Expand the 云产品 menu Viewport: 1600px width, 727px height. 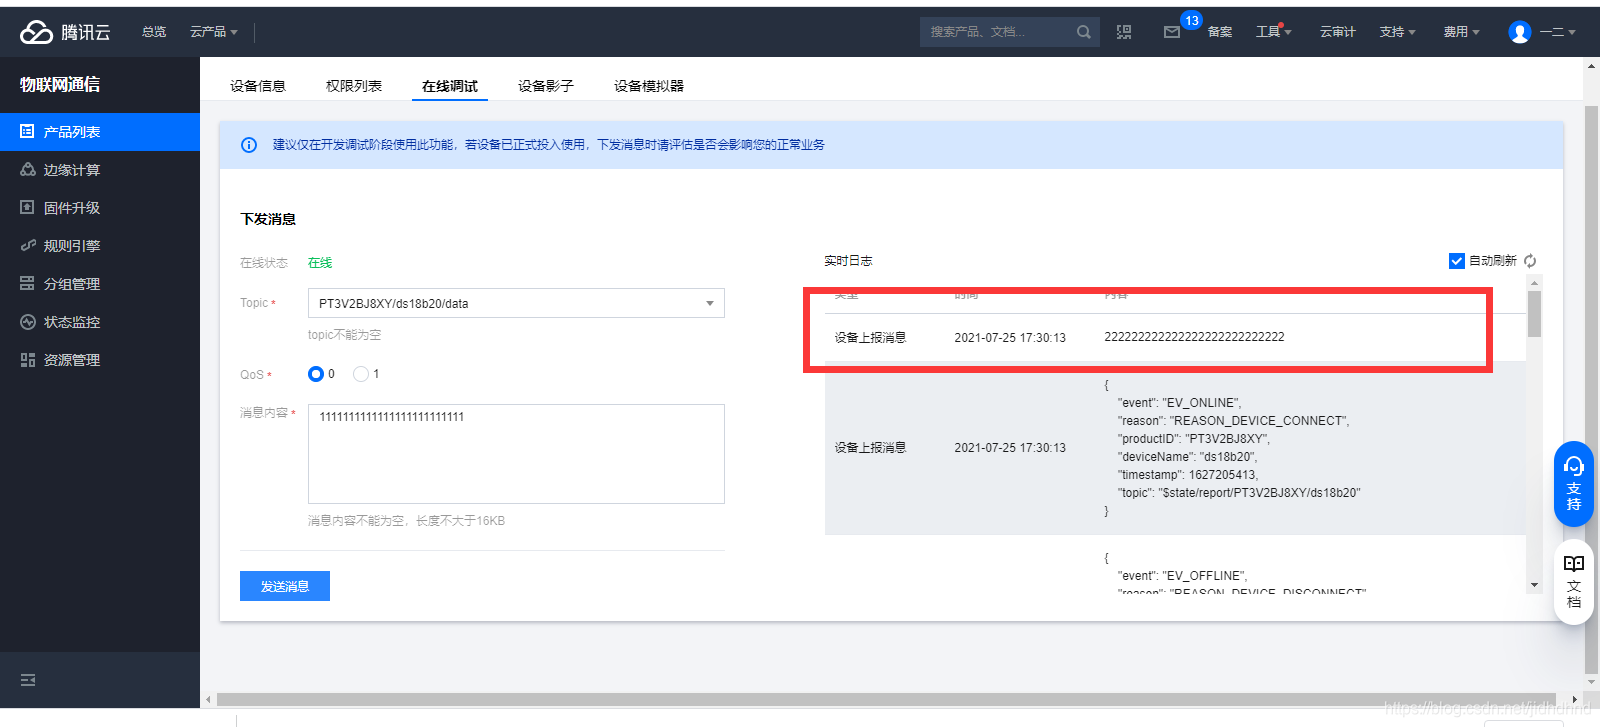click(x=214, y=32)
